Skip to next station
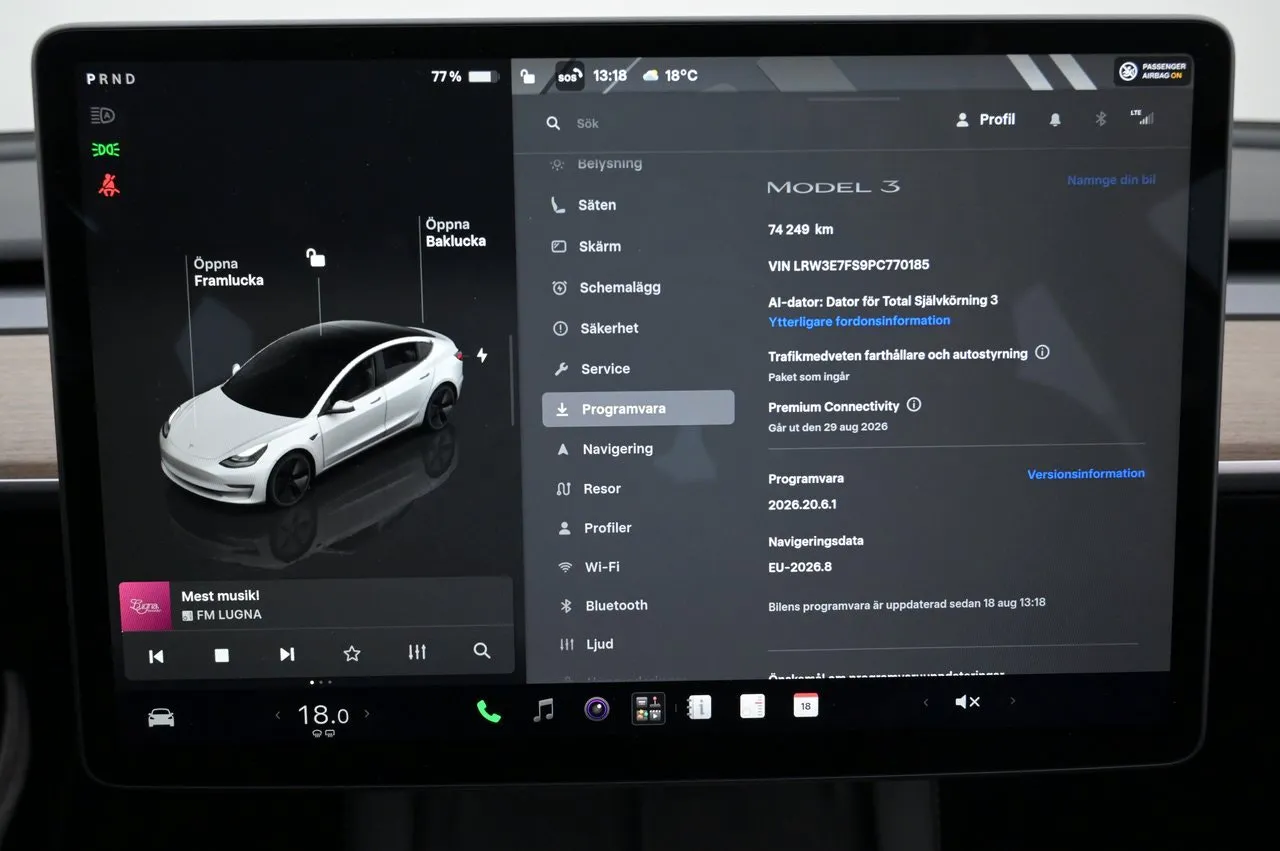Screen dimensions: 1280x851 (x=287, y=654)
